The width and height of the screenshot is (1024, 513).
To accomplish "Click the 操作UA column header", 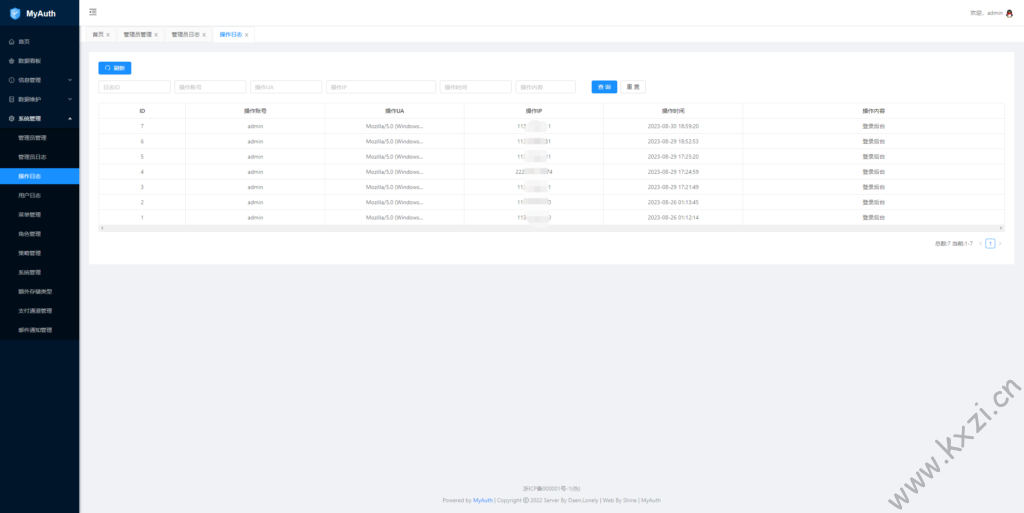I will (394, 111).
